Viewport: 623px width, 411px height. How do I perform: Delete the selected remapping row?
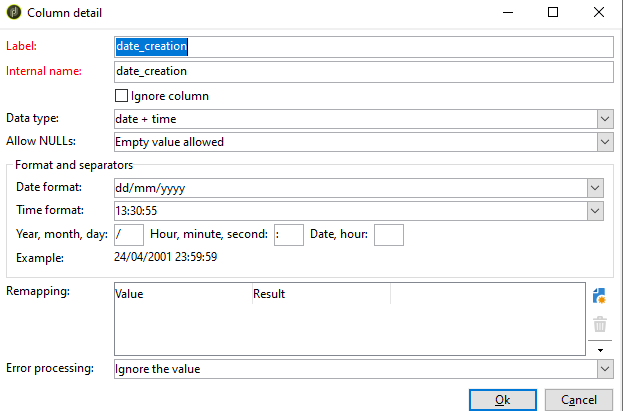[x=600, y=324]
